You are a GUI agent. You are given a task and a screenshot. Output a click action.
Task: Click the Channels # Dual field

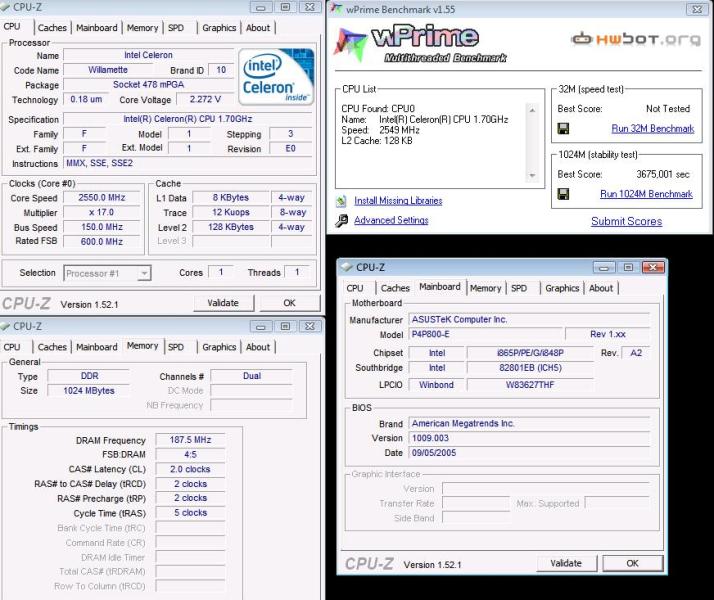[252, 376]
